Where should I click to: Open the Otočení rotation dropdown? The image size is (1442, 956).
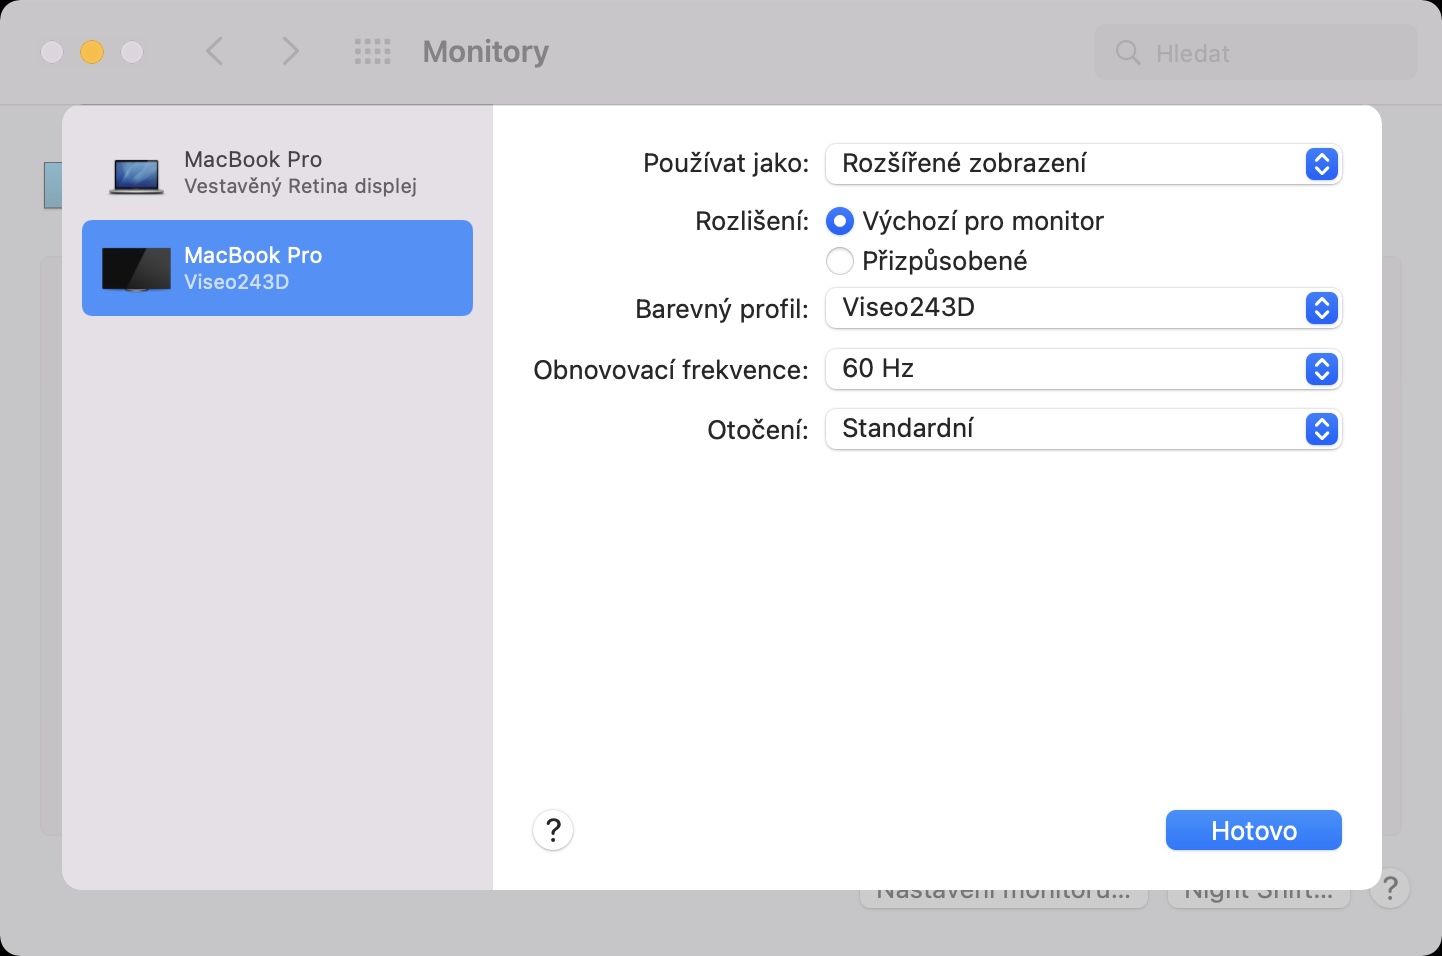pos(1083,429)
